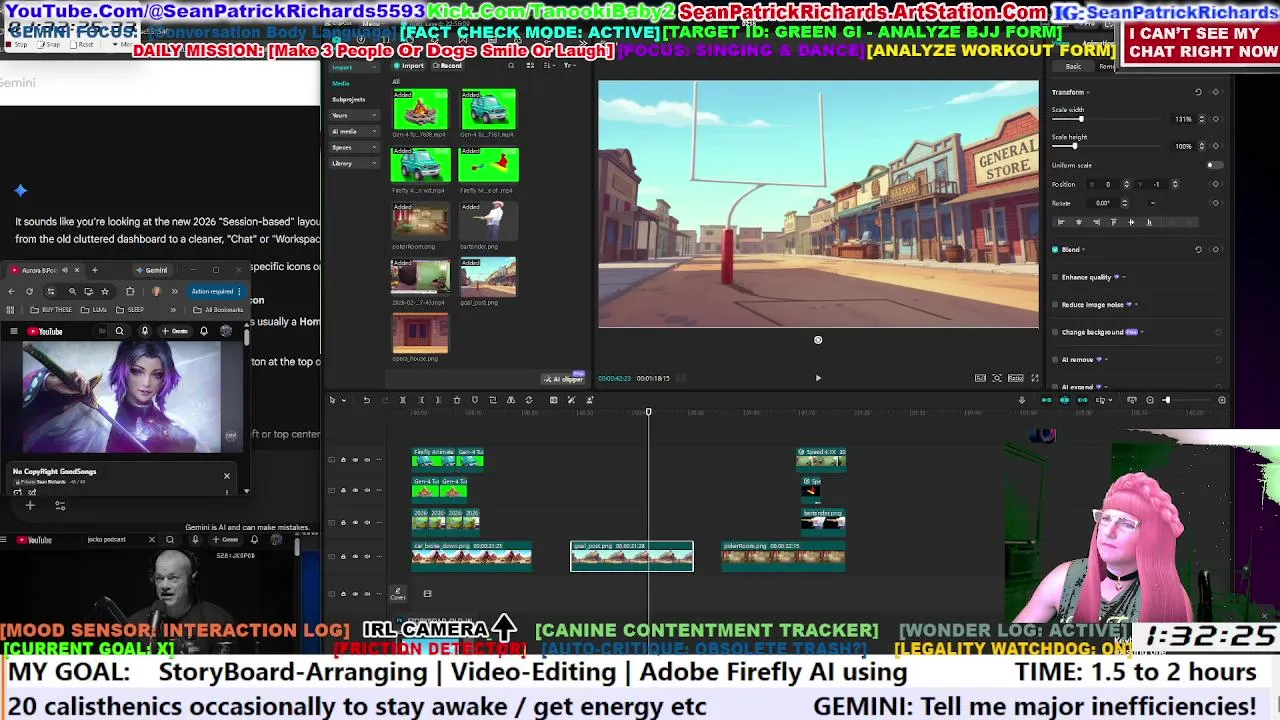
Task: Expand the Spaces sidebar section
Action: [354, 147]
